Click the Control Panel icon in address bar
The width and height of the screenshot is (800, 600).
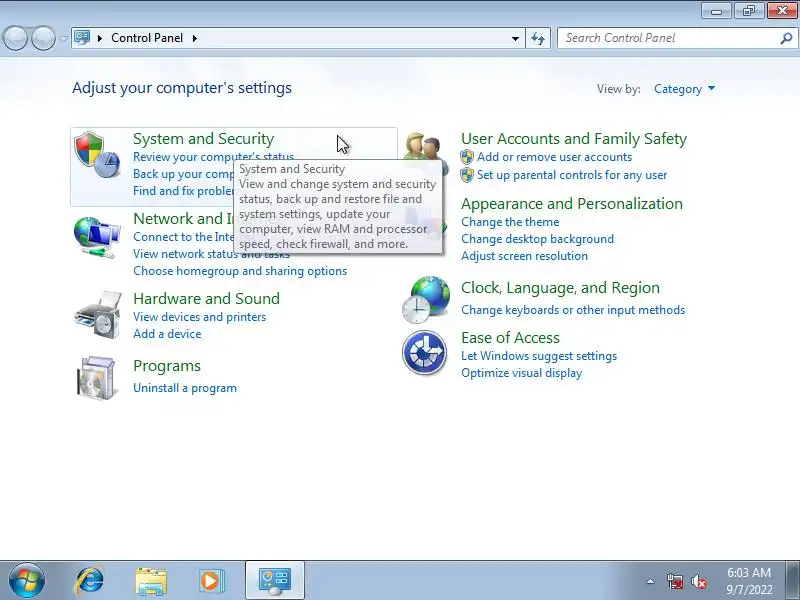tap(82, 38)
